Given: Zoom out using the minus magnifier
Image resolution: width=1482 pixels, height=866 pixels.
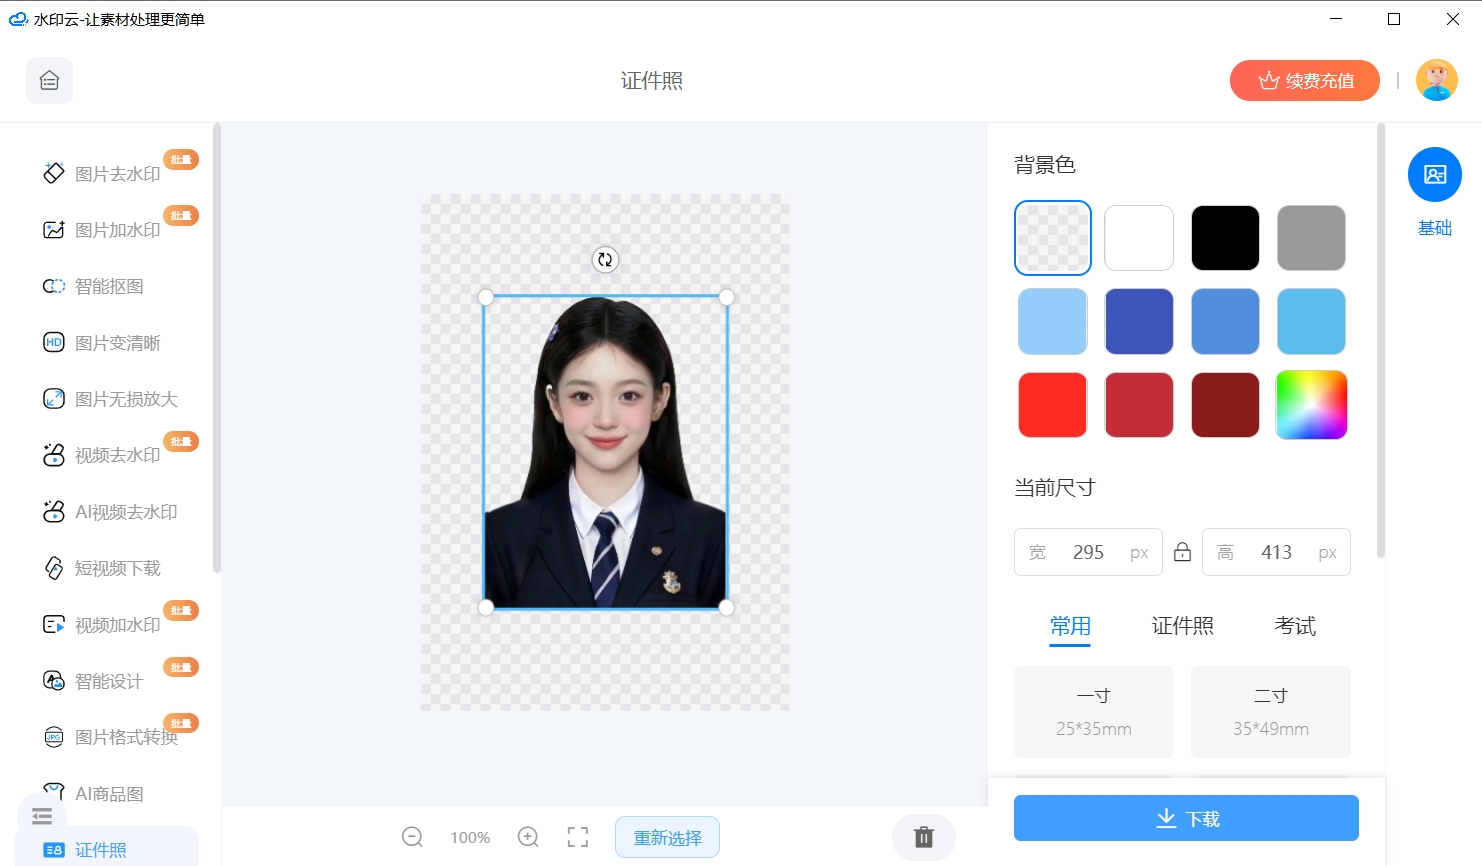Looking at the screenshot, I should coord(412,837).
